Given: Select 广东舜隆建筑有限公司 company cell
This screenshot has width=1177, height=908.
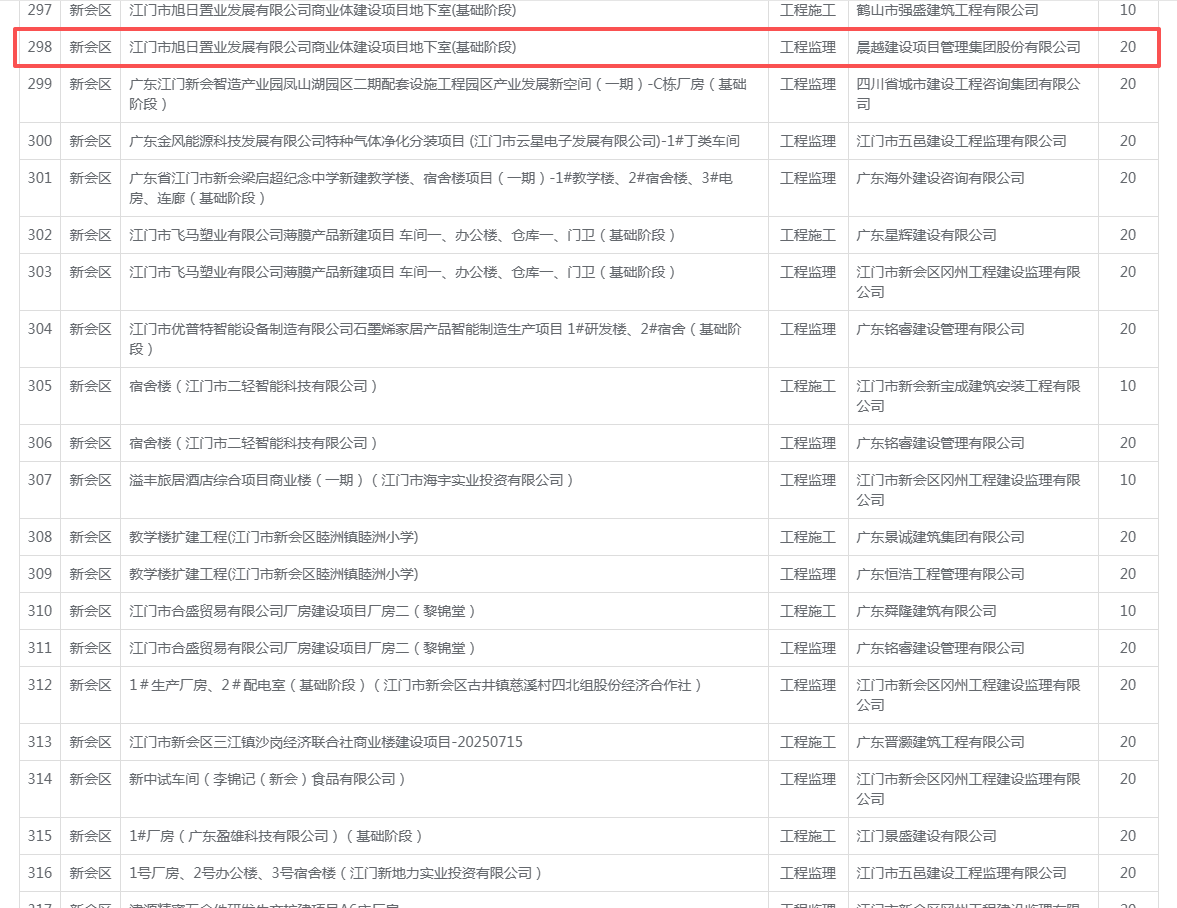Looking at the screenshot, I should pyautogui.click(x=926, y=611).
